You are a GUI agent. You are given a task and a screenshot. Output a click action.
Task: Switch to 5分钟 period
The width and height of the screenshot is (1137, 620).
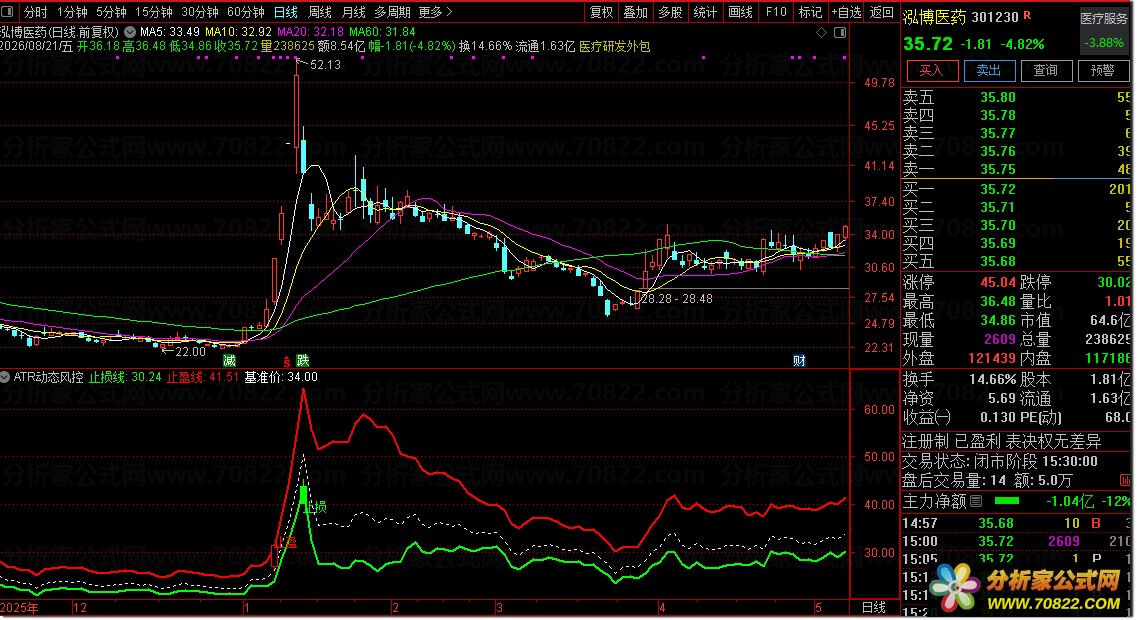point(111,12)
